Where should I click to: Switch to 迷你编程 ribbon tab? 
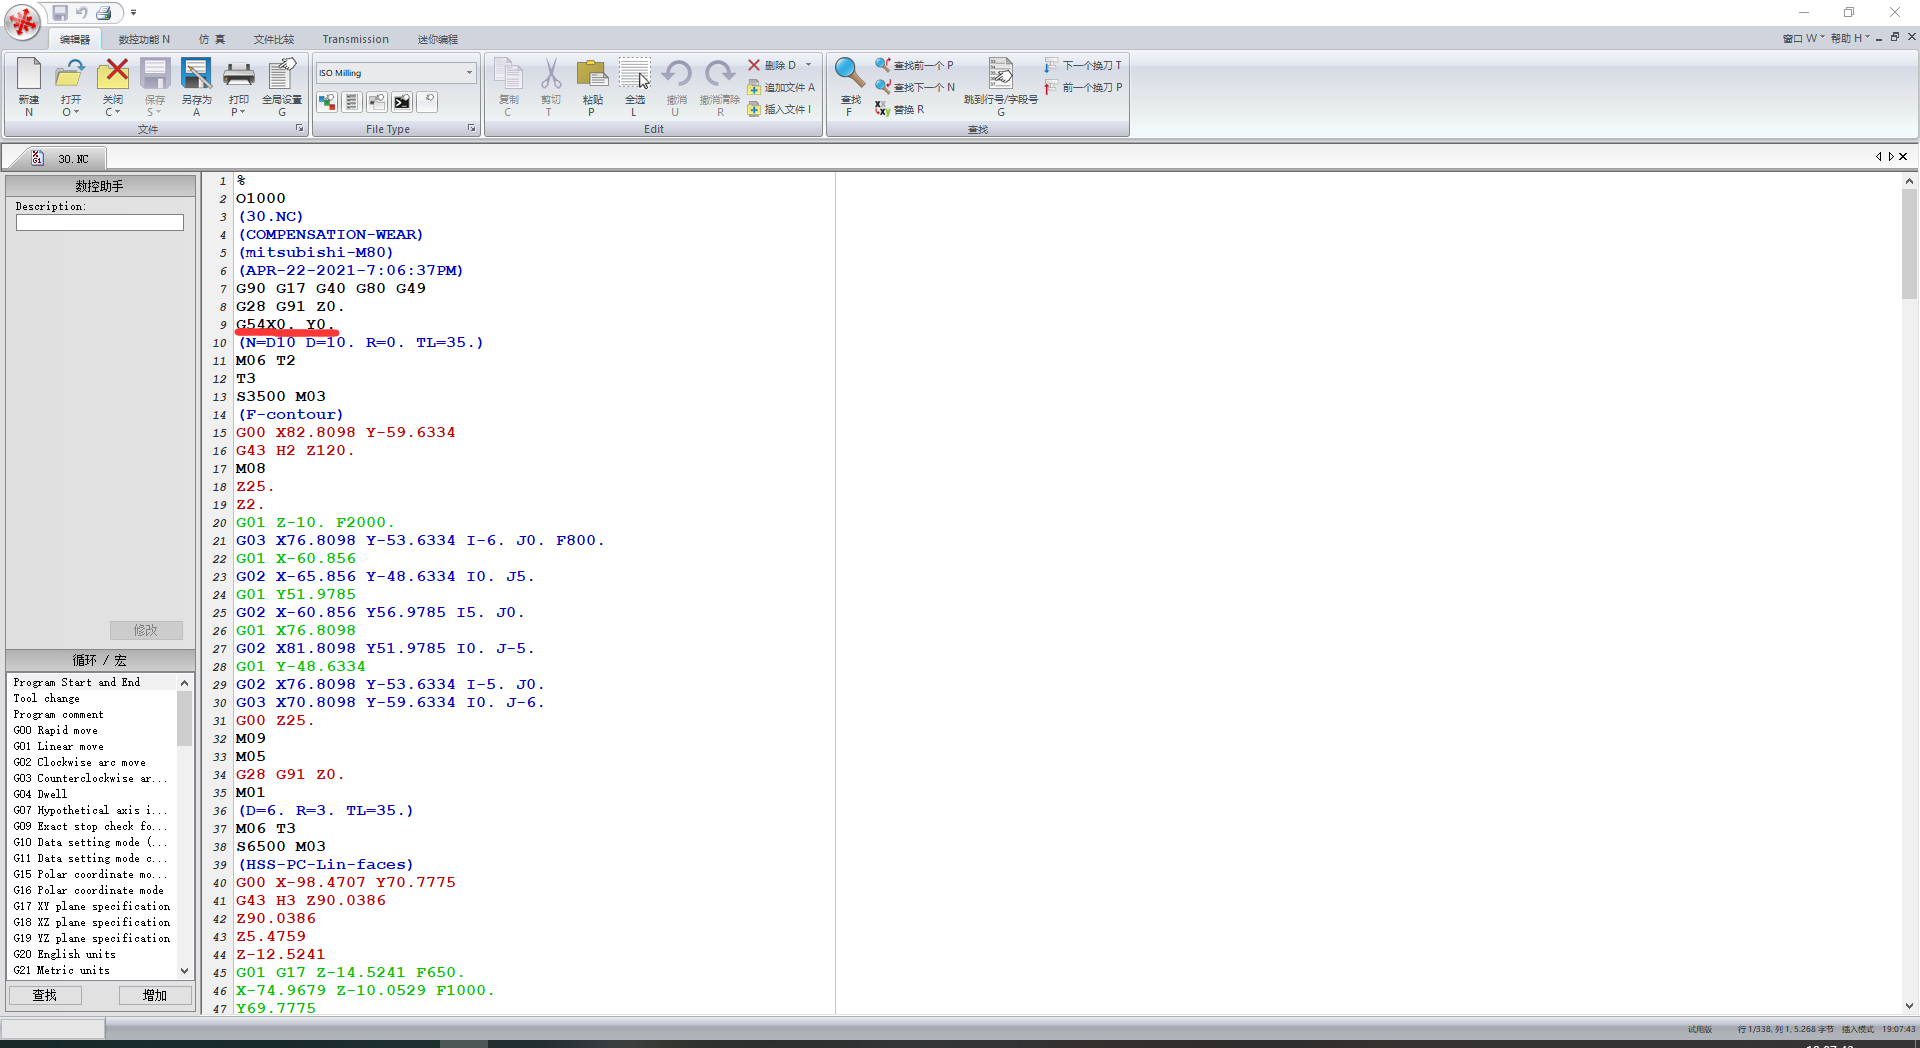(437, 39)
